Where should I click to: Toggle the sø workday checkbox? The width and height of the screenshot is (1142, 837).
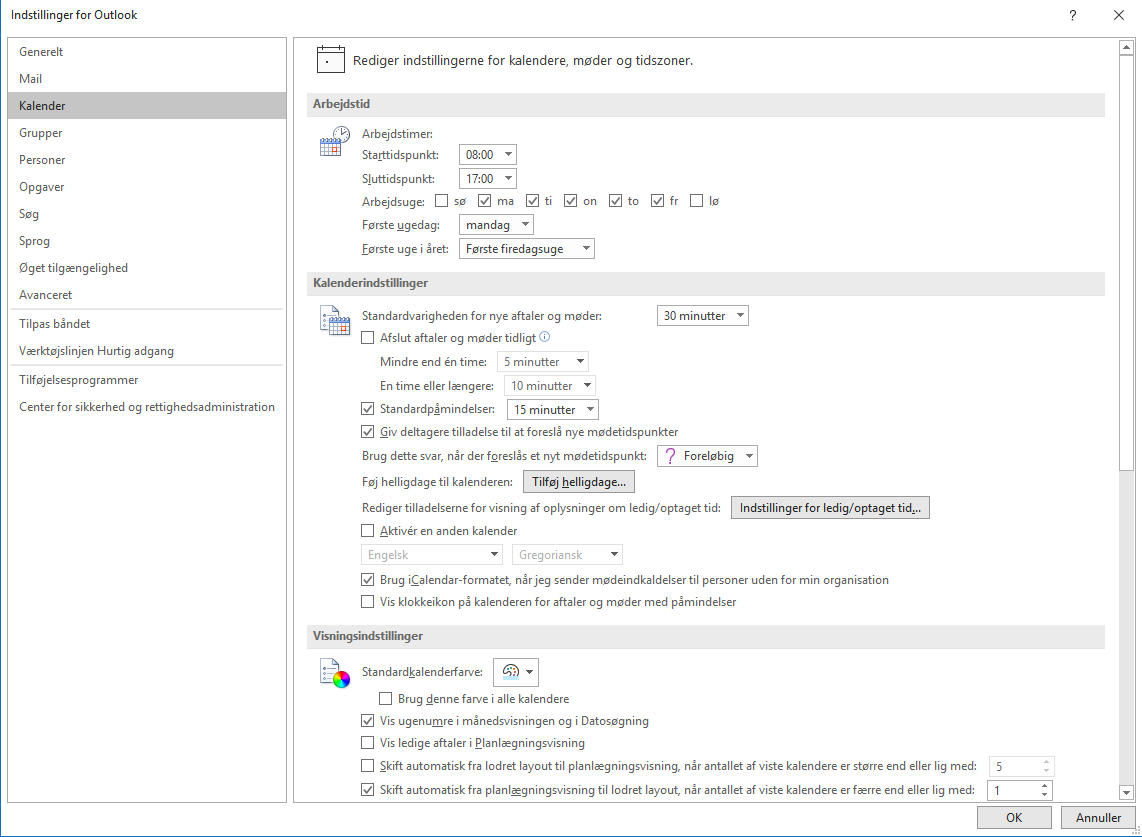[x=441, y=200]
